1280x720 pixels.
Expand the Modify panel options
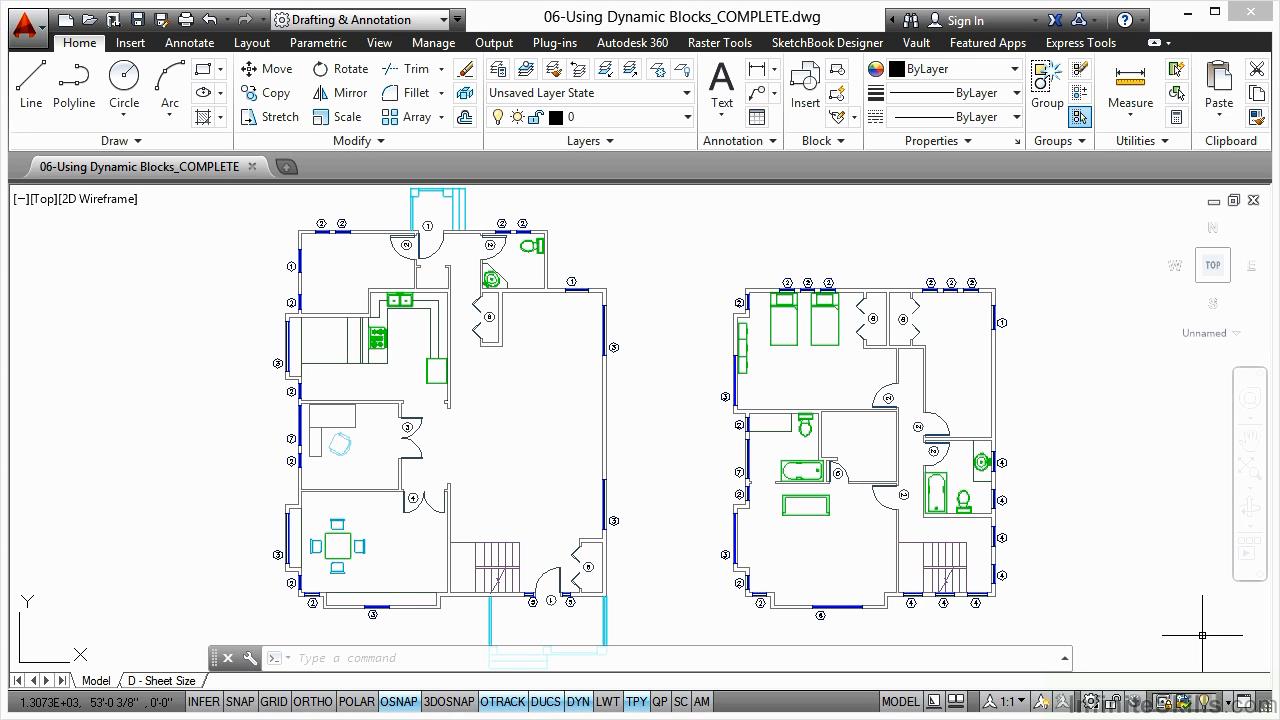(x=358, y=141)
